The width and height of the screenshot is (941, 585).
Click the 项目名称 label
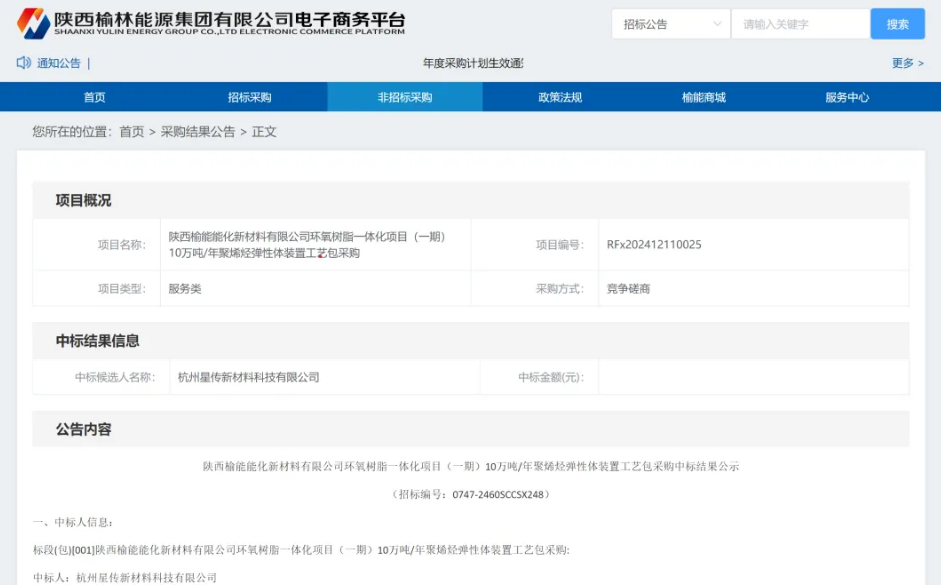tap(122, 244)
